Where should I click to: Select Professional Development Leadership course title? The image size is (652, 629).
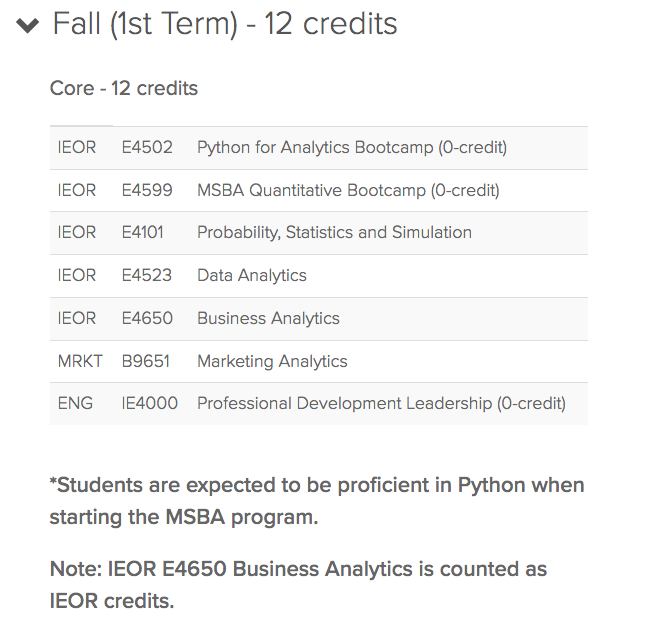[381, 403]
